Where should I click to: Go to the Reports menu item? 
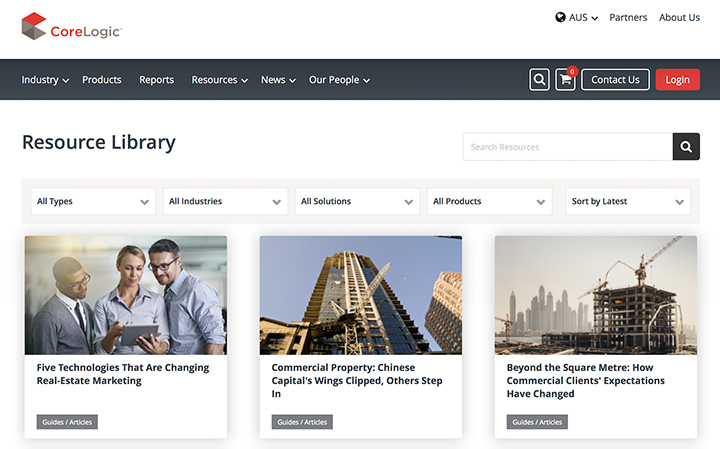(x=156, y=80)
